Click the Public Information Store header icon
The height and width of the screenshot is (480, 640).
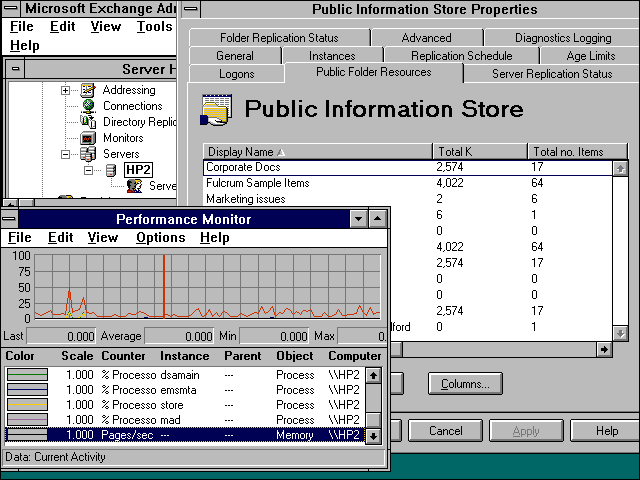(216, 110)
